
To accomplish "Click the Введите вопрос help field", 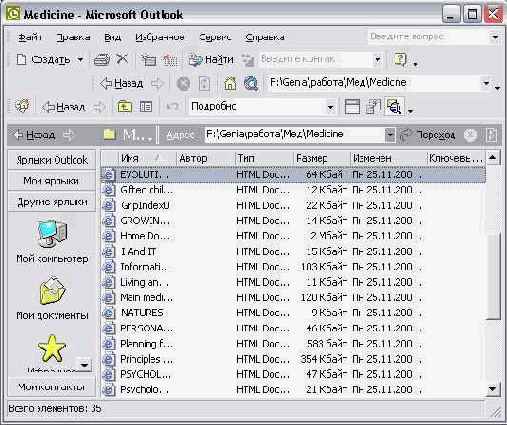I will point(428,37).
